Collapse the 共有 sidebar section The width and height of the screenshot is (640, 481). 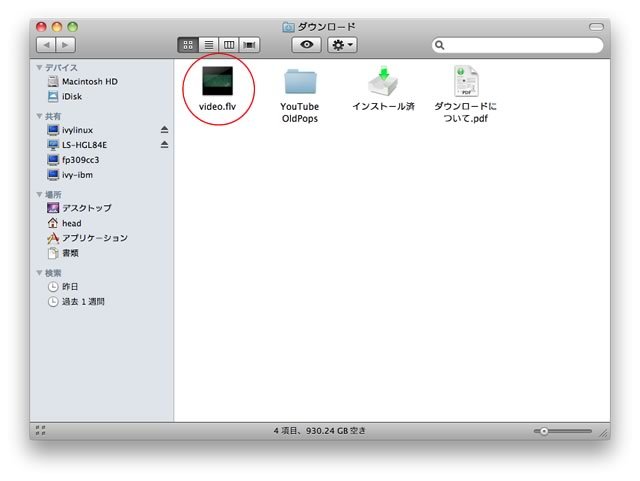pos(40,116)
